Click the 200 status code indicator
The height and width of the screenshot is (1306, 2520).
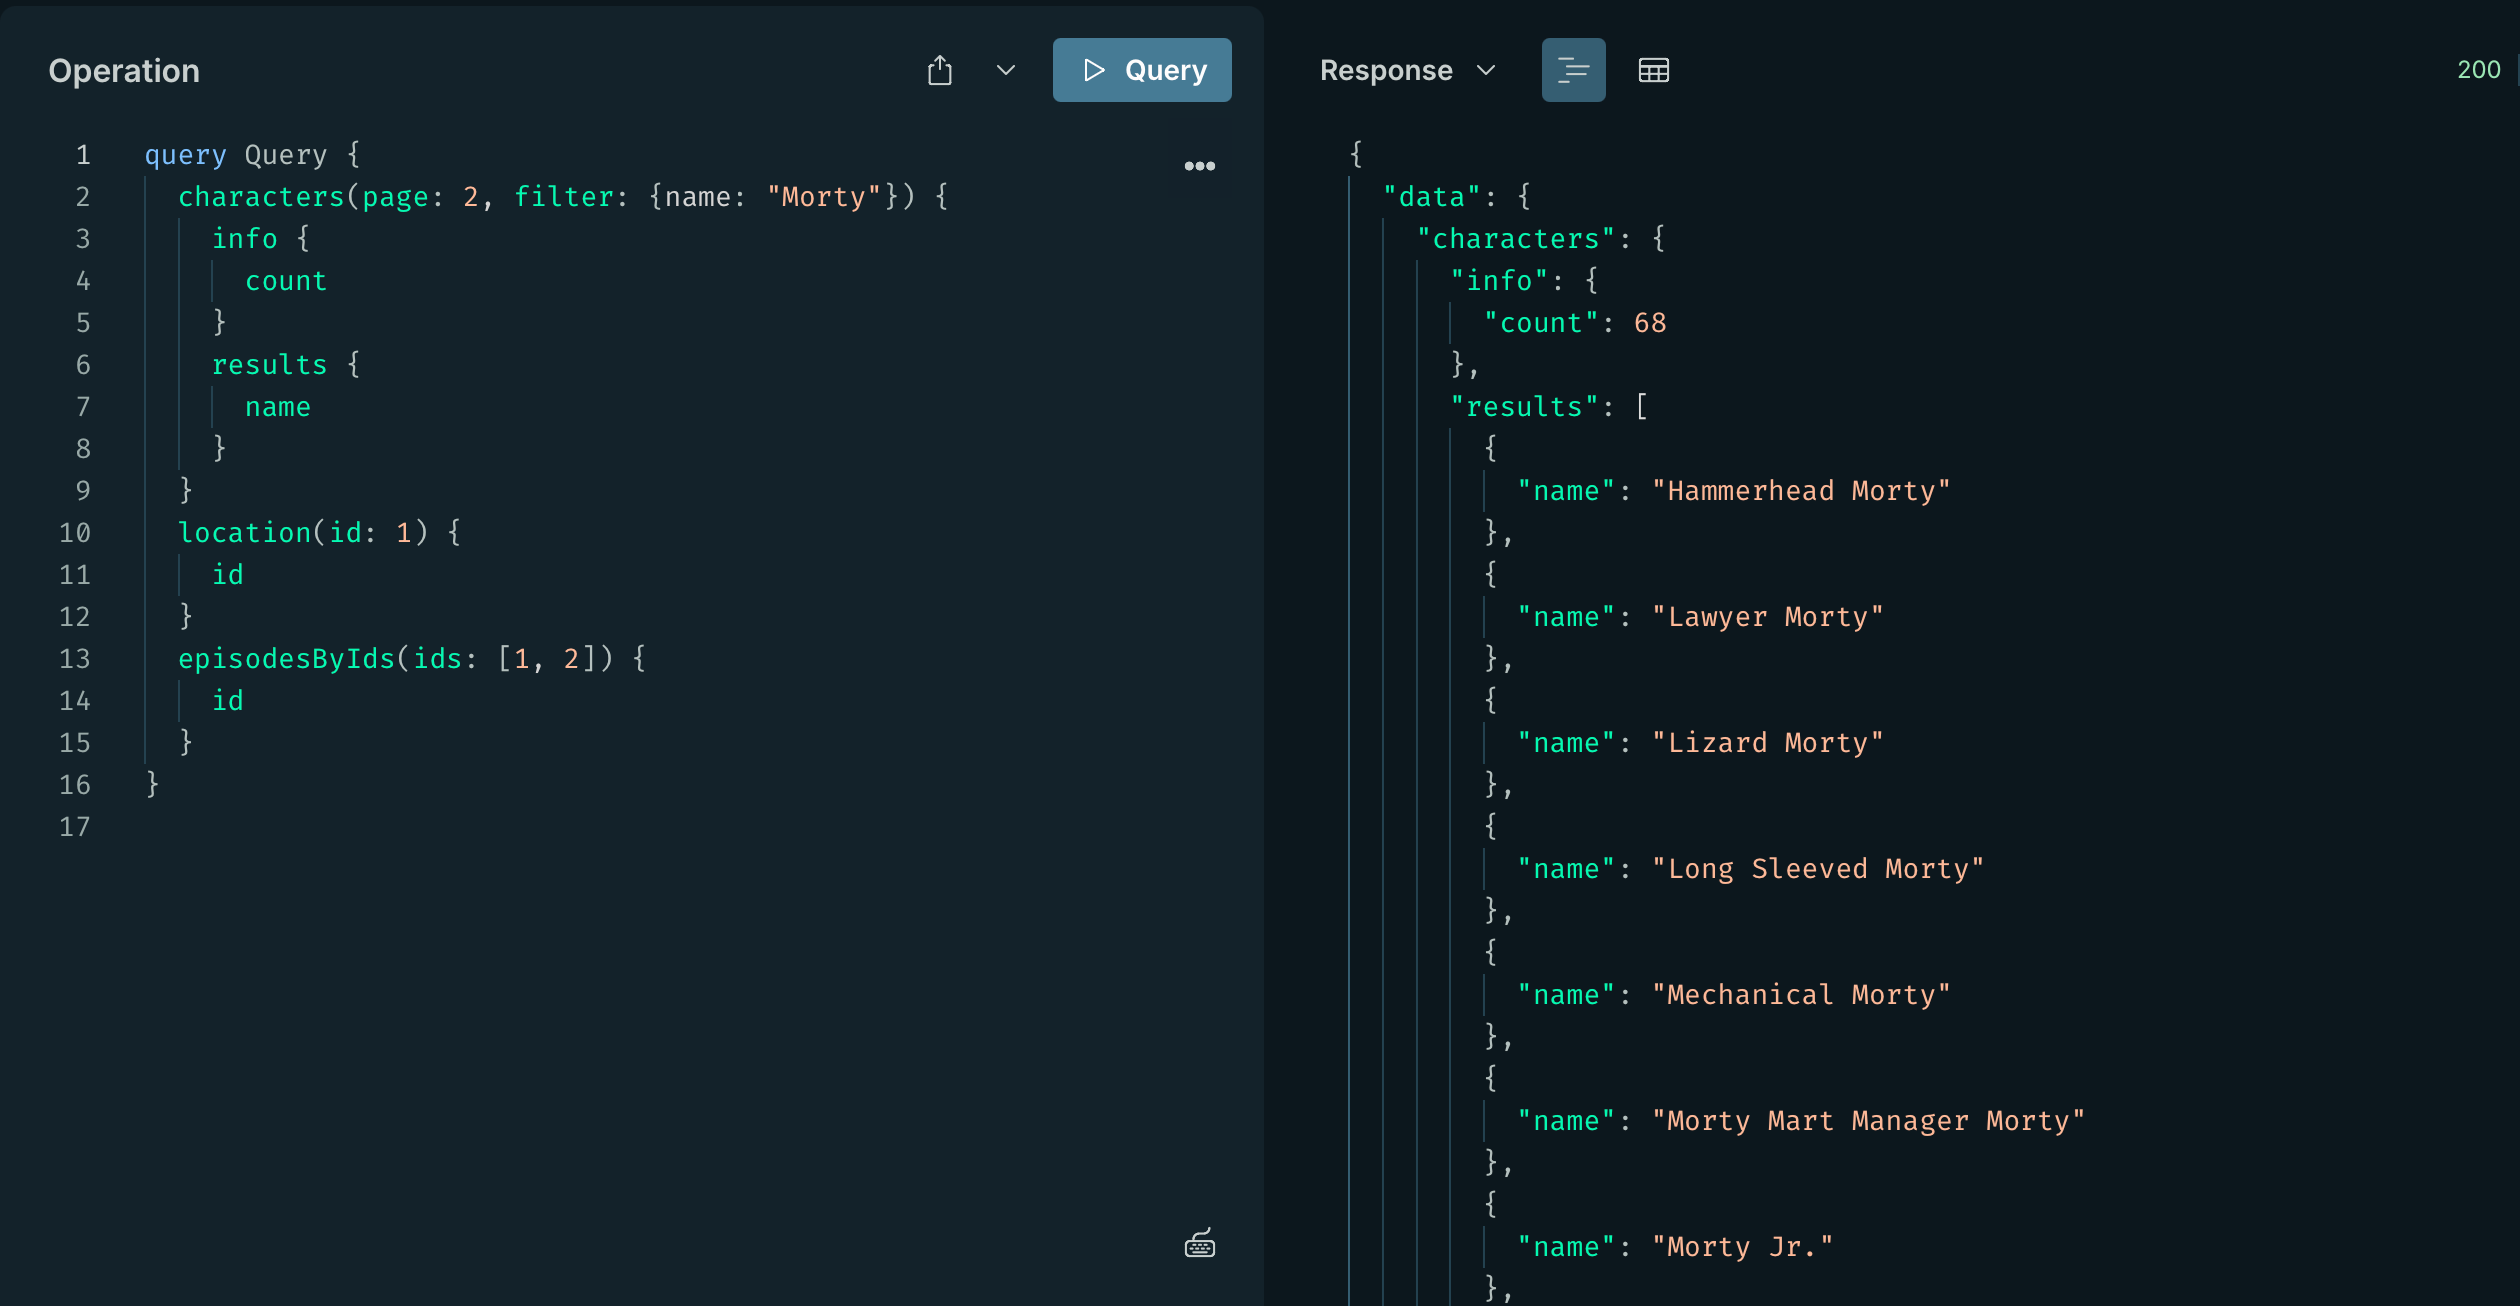pyautogui.click(x=2478, y=70)
